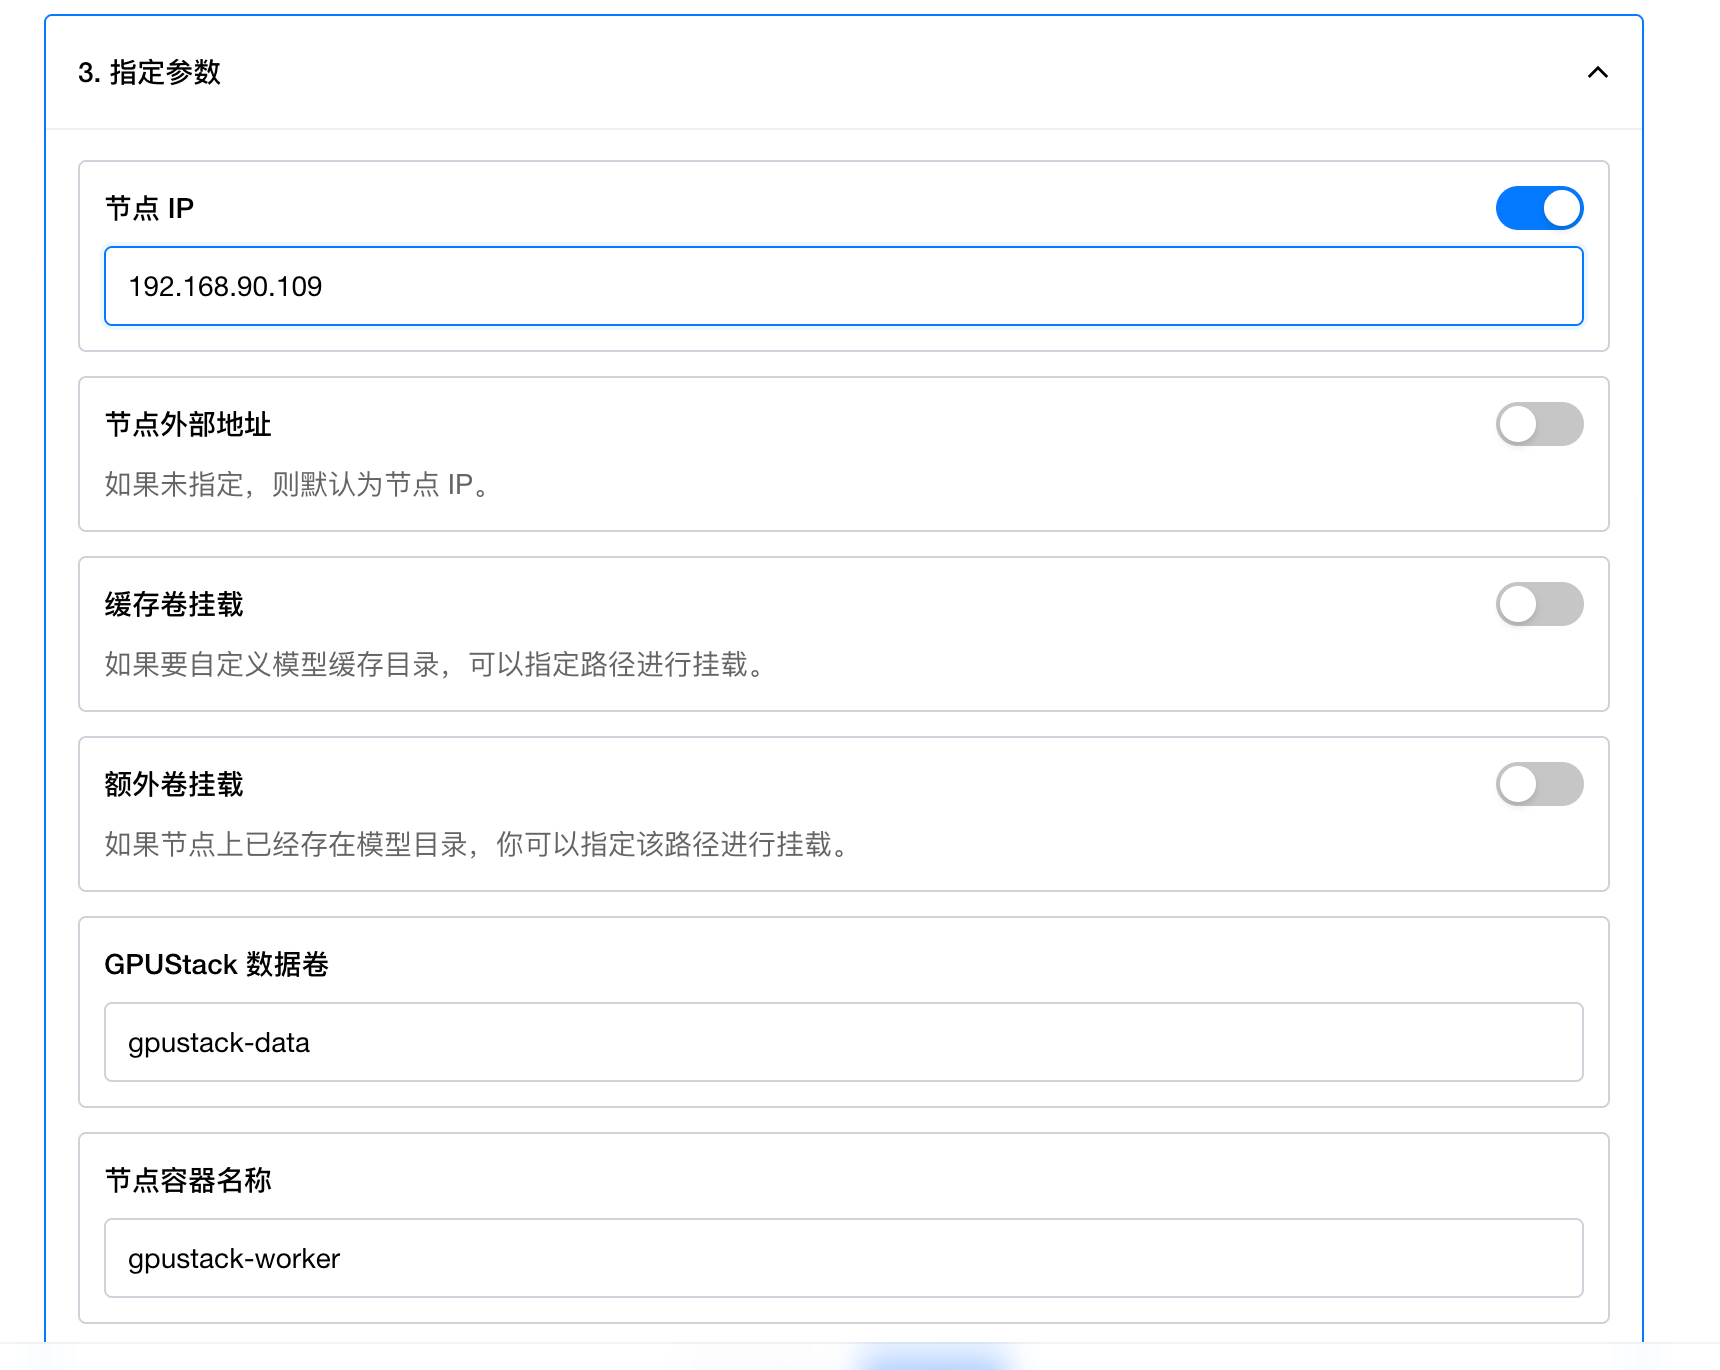Click the 节点容器名称 label
The image size is (1720, 1370).
click(188, 1180)
